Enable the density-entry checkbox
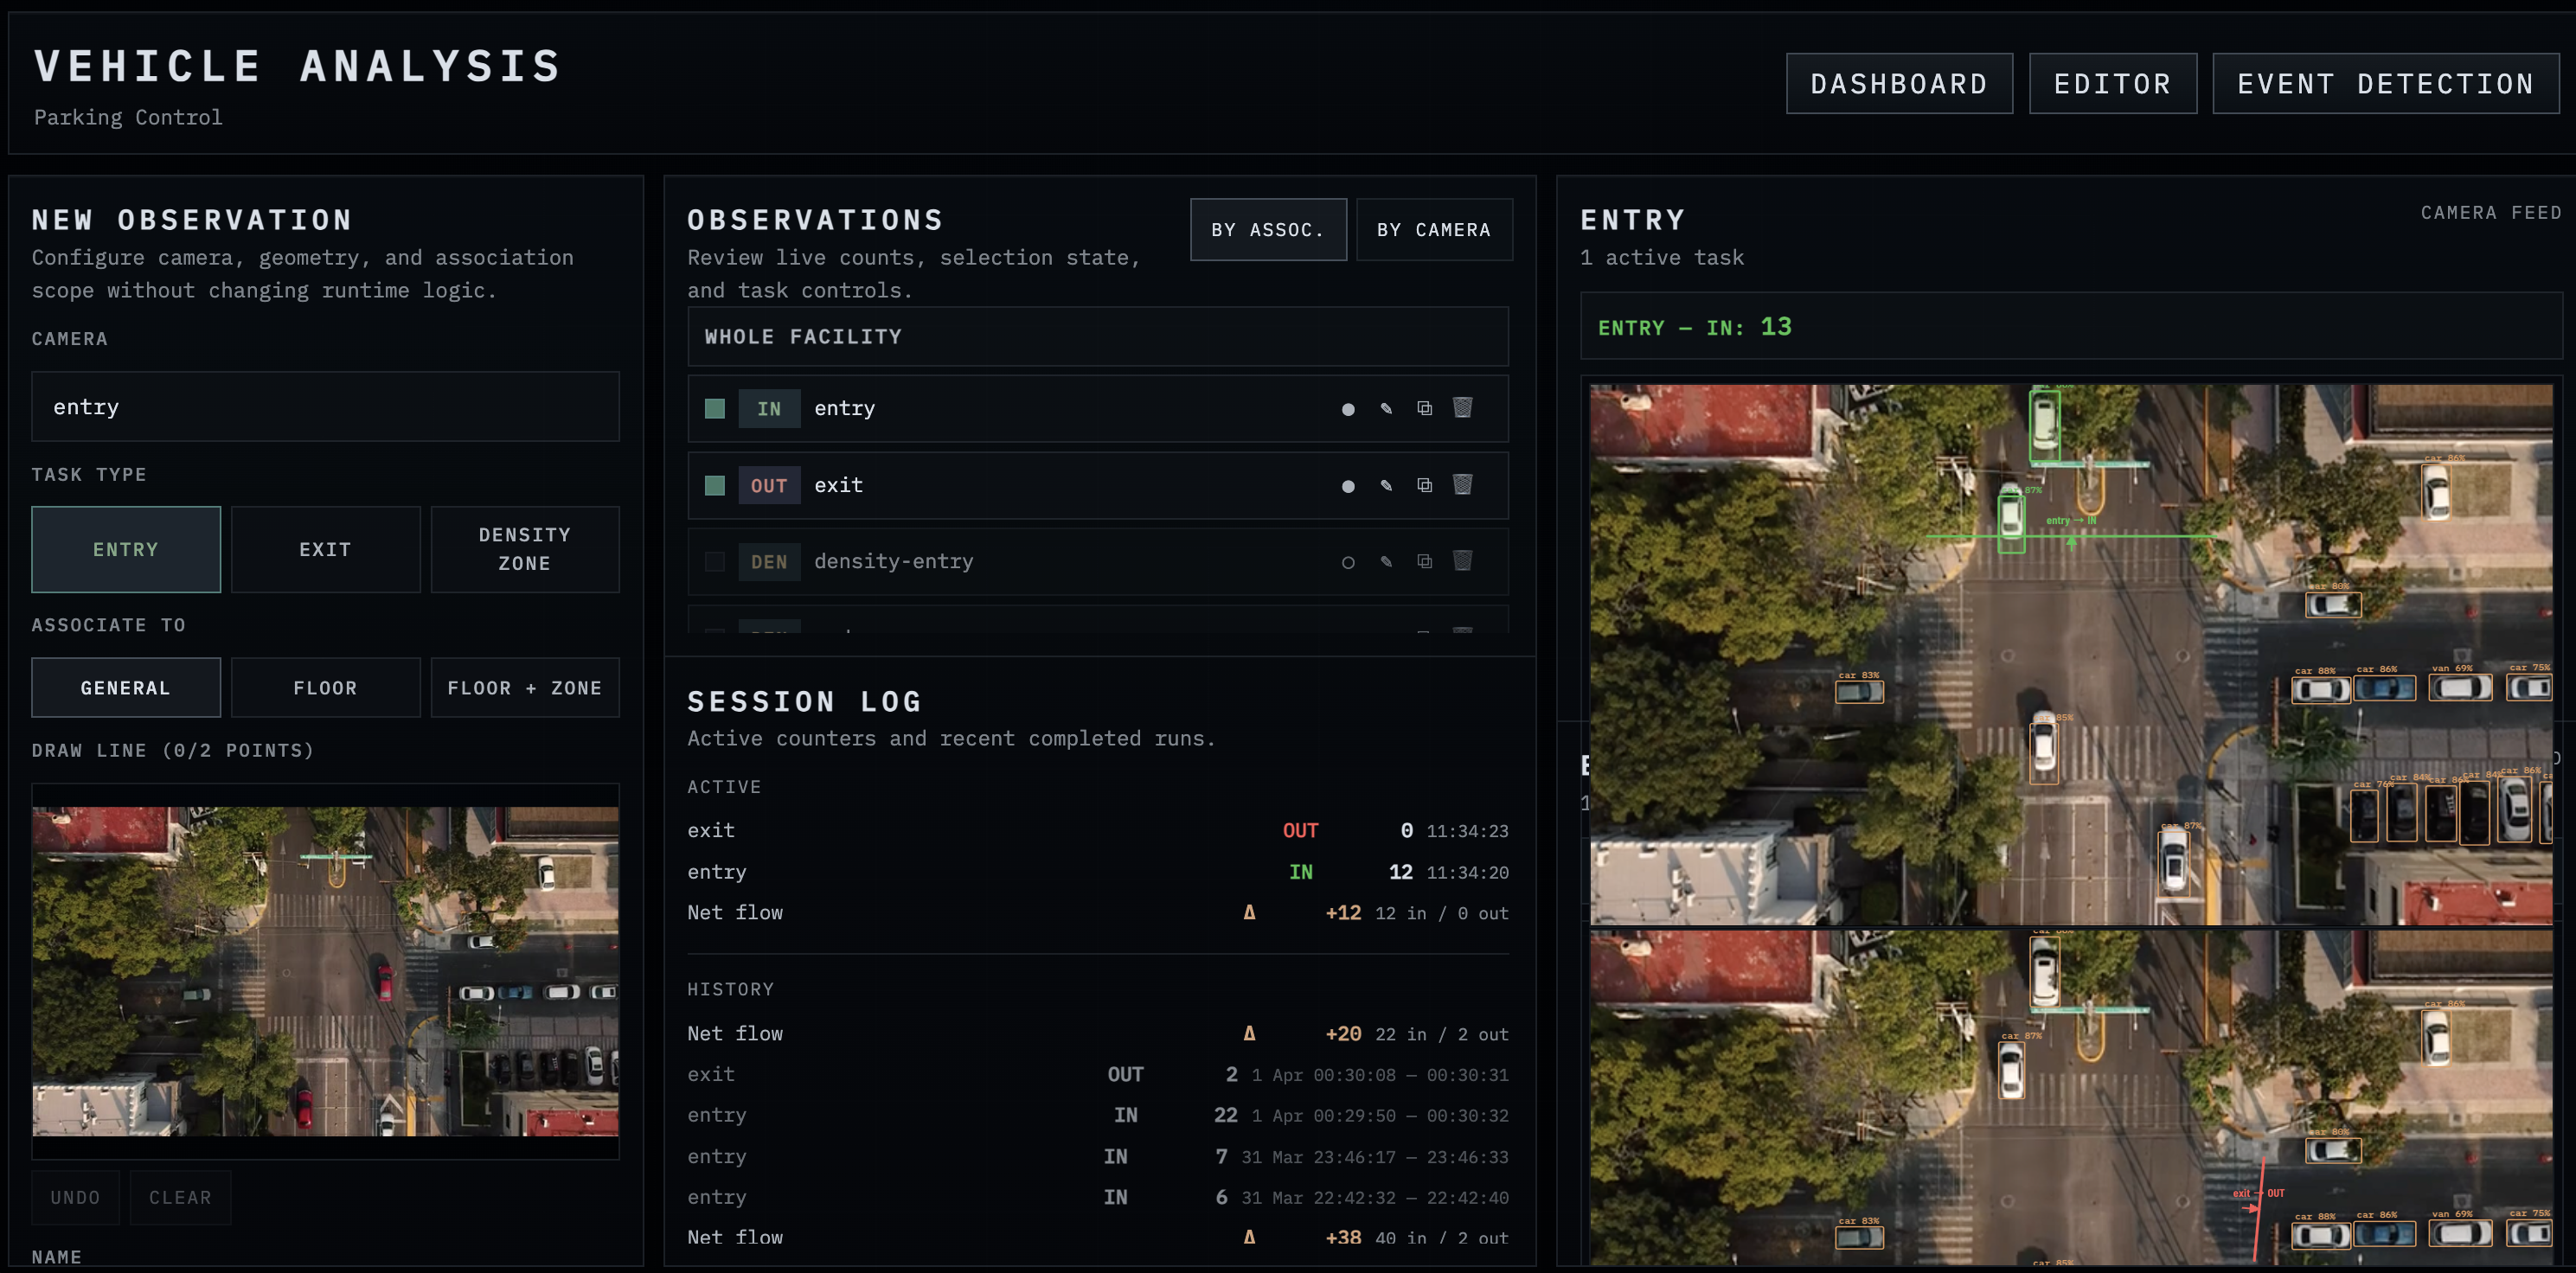Image resolution: width=2576 pixels, height=1273 pixels. pos(715,562)
